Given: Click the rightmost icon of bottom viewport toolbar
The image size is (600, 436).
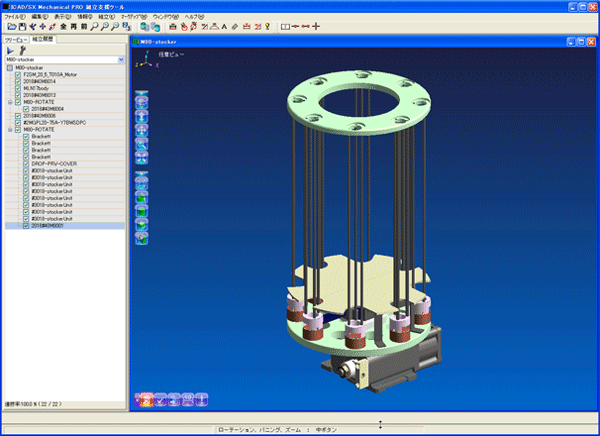Looking at the screenshot, I should (x=201, y=400).
